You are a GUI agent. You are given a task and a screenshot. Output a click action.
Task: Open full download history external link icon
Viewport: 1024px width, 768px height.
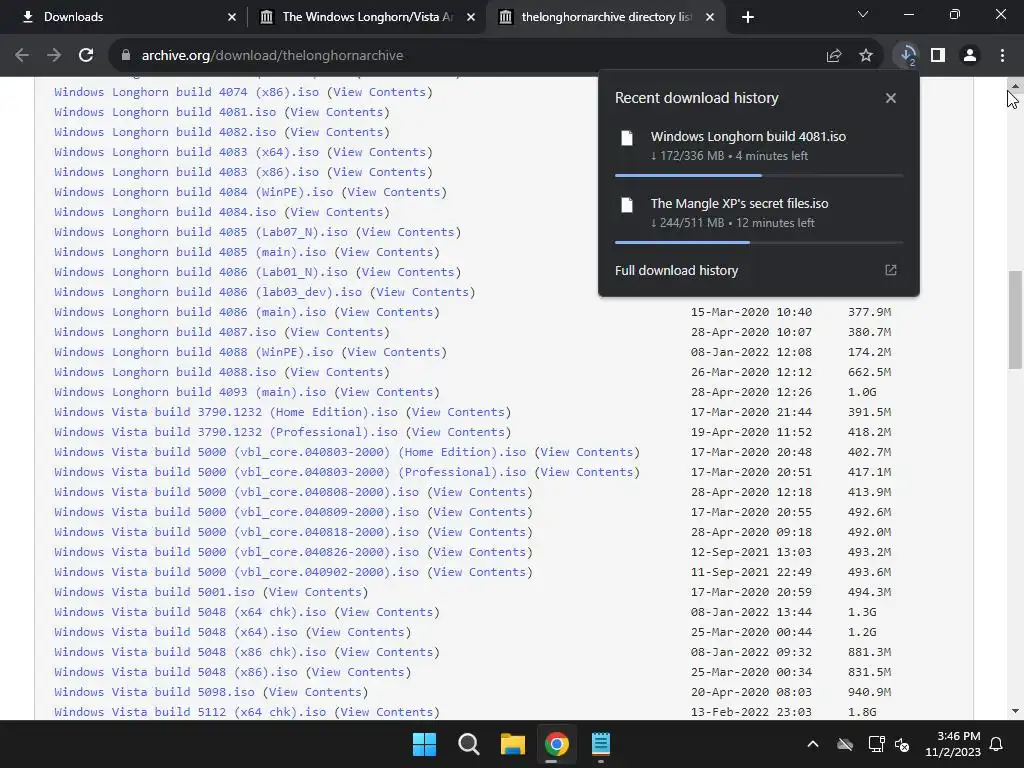point(891,270)
